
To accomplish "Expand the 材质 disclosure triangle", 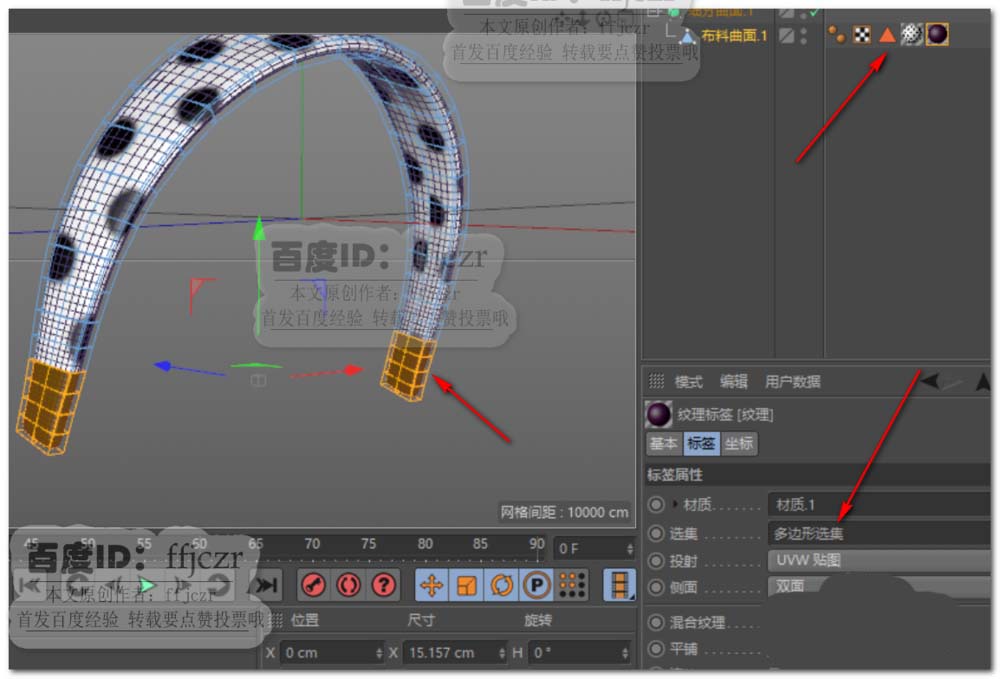I will click(x=674, y=505).
